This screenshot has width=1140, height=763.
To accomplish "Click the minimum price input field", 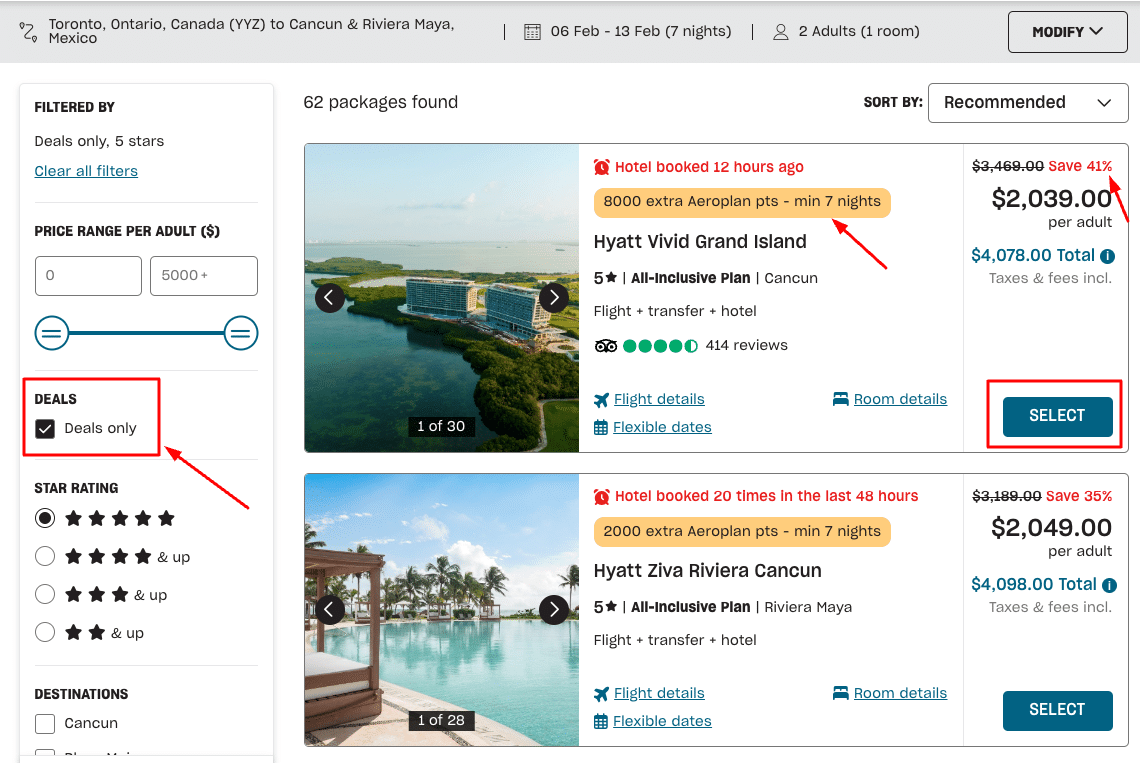I will click(x=88, y=275).
